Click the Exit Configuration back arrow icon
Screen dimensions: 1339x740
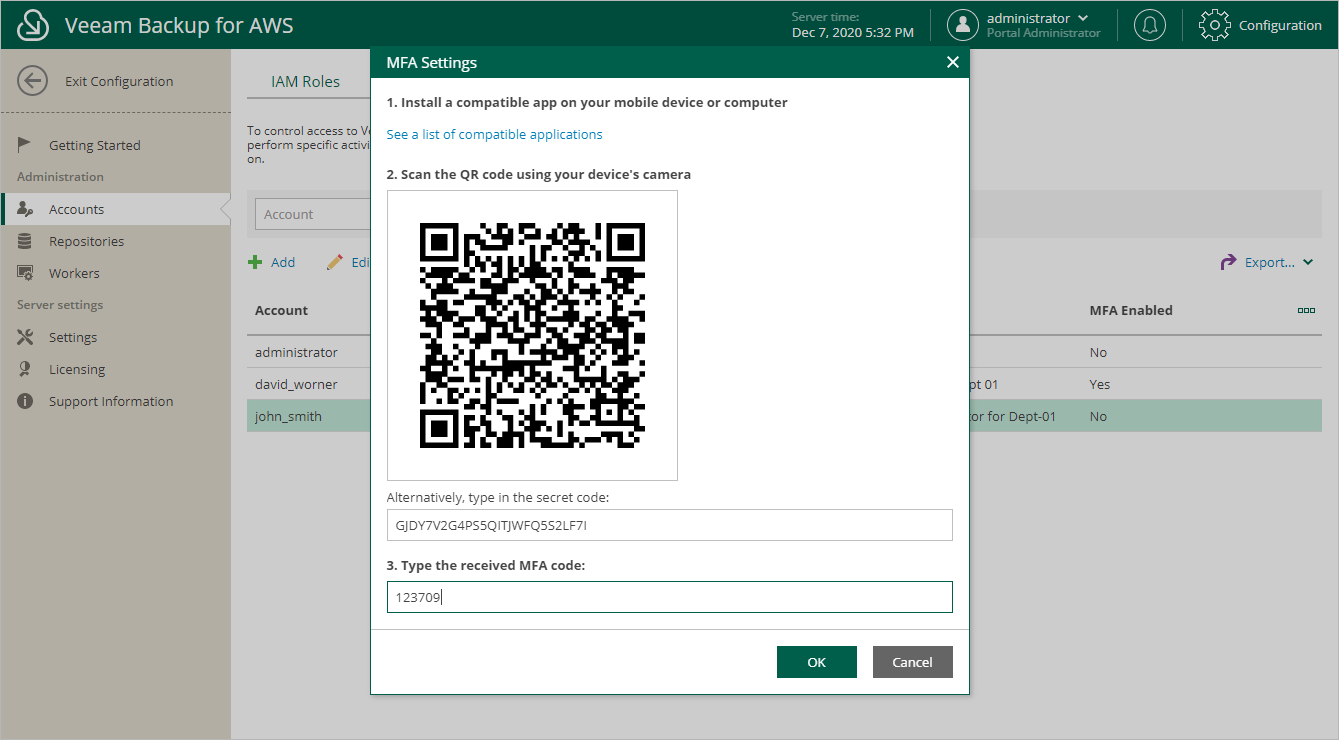click(x=33, y=81)
